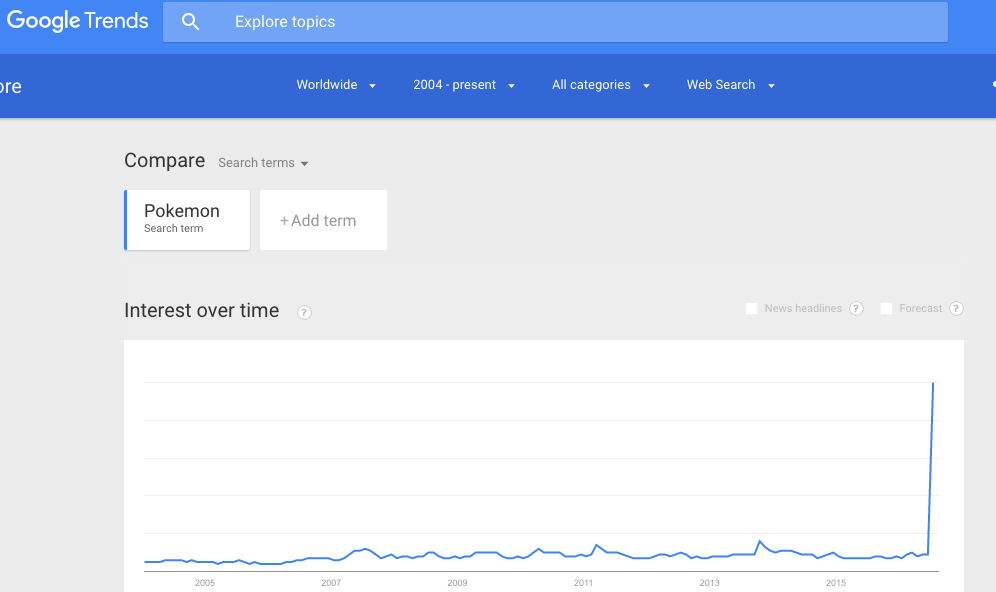Open the Worldwide region dropdown
The image size is (996, 592).
pyautogui.click(x=336, y=85)
